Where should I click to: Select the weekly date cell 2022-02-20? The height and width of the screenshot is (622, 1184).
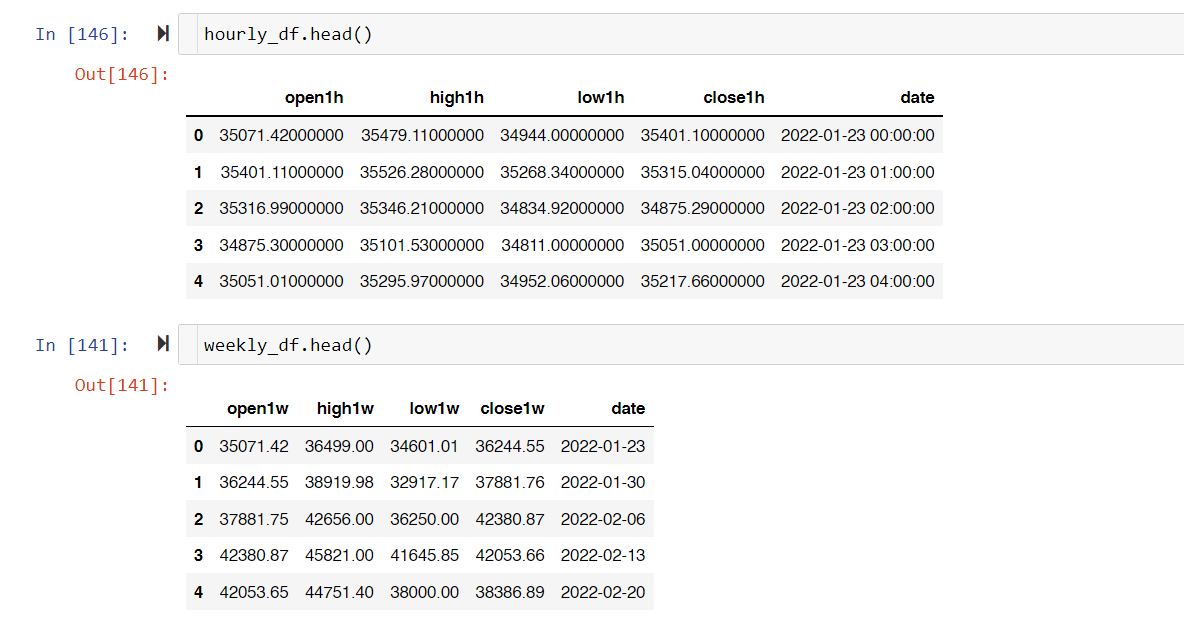[x=603, y=593]
